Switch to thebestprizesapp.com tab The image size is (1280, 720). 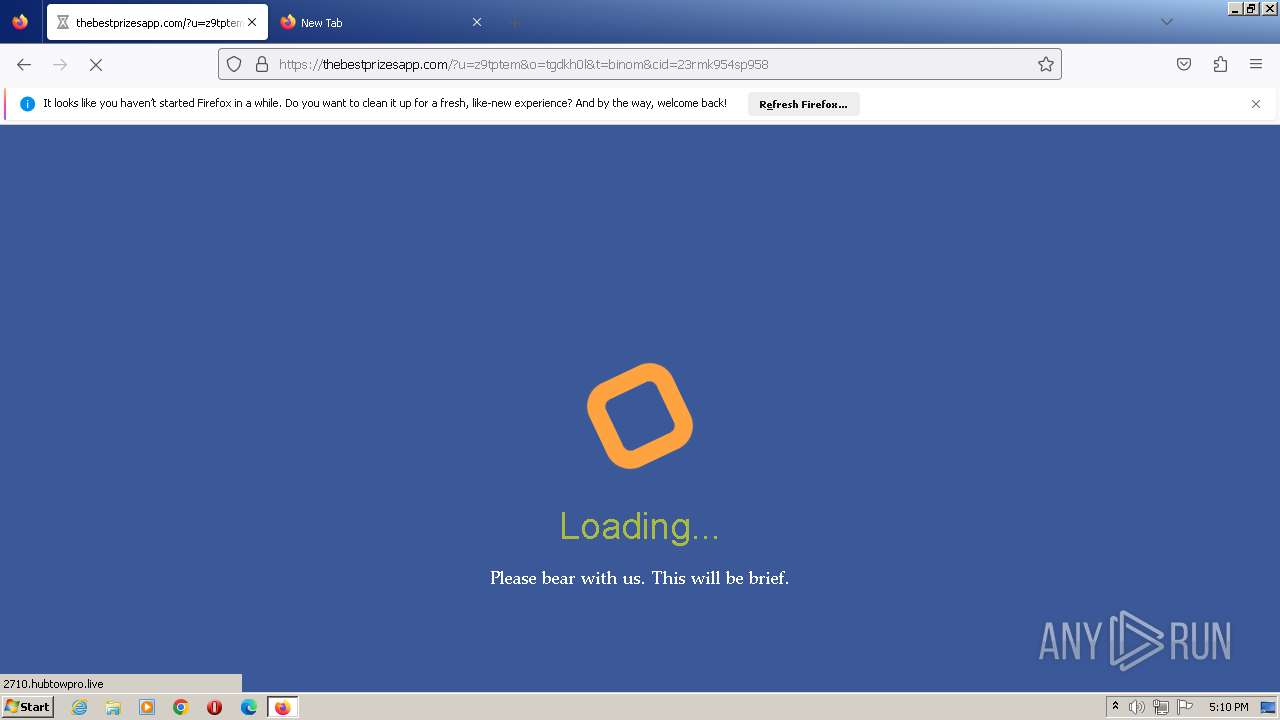click(x=157, y=22)
